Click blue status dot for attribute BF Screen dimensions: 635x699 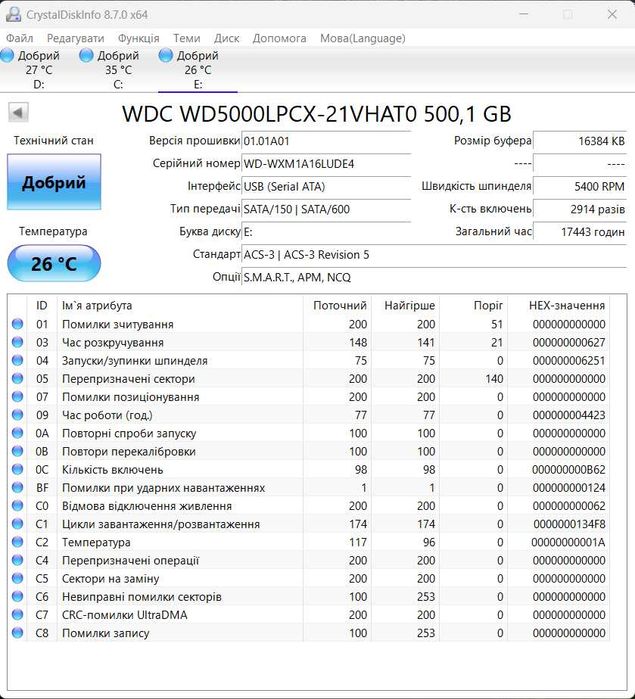pos(17,488)
